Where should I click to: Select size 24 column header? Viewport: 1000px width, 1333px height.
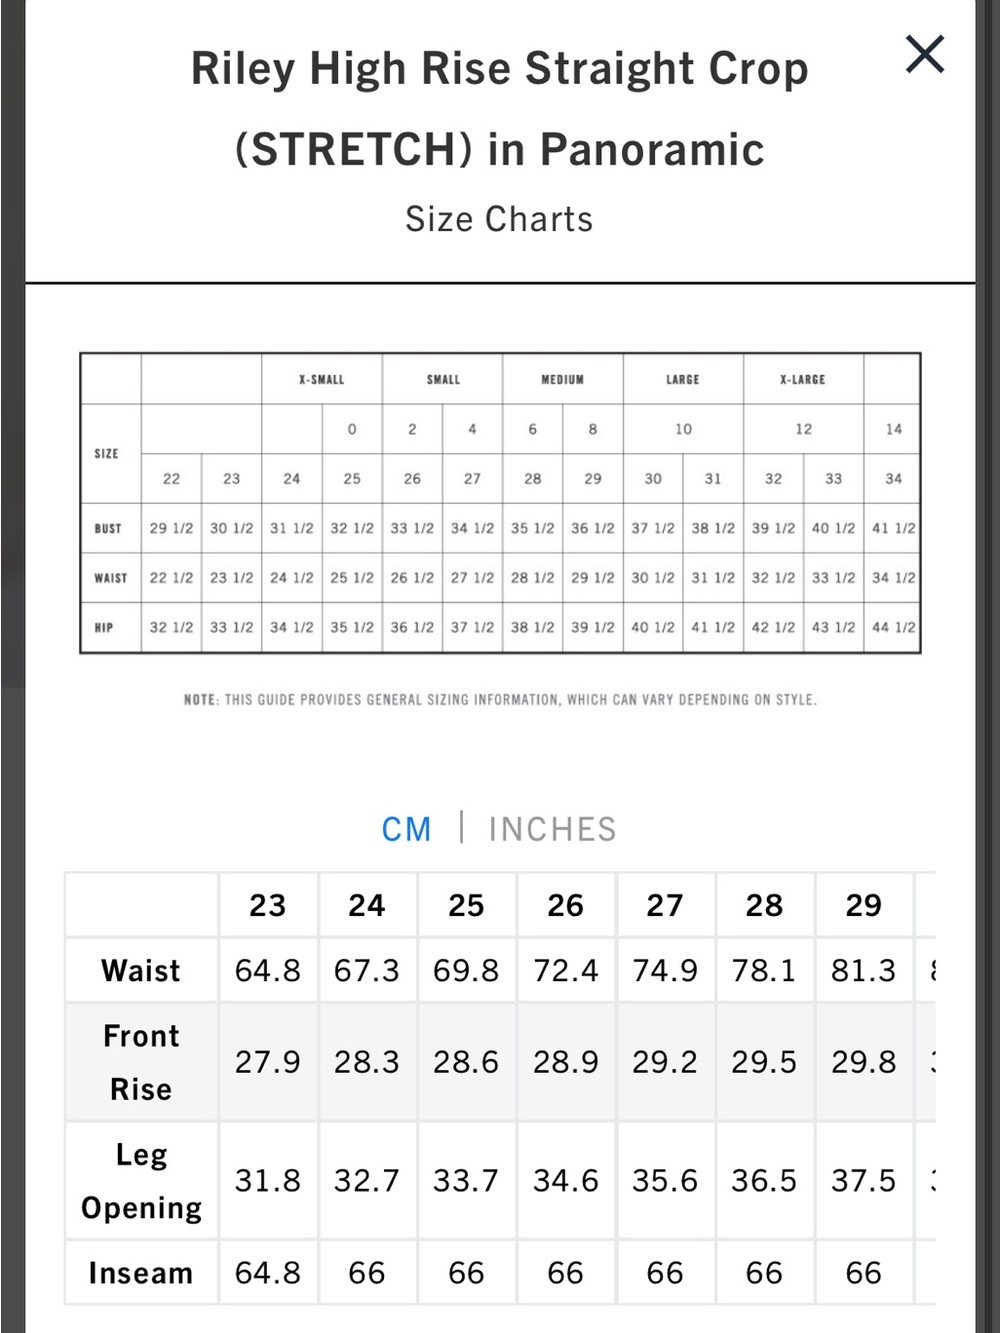pyautogui.click(x=367, y=905)
